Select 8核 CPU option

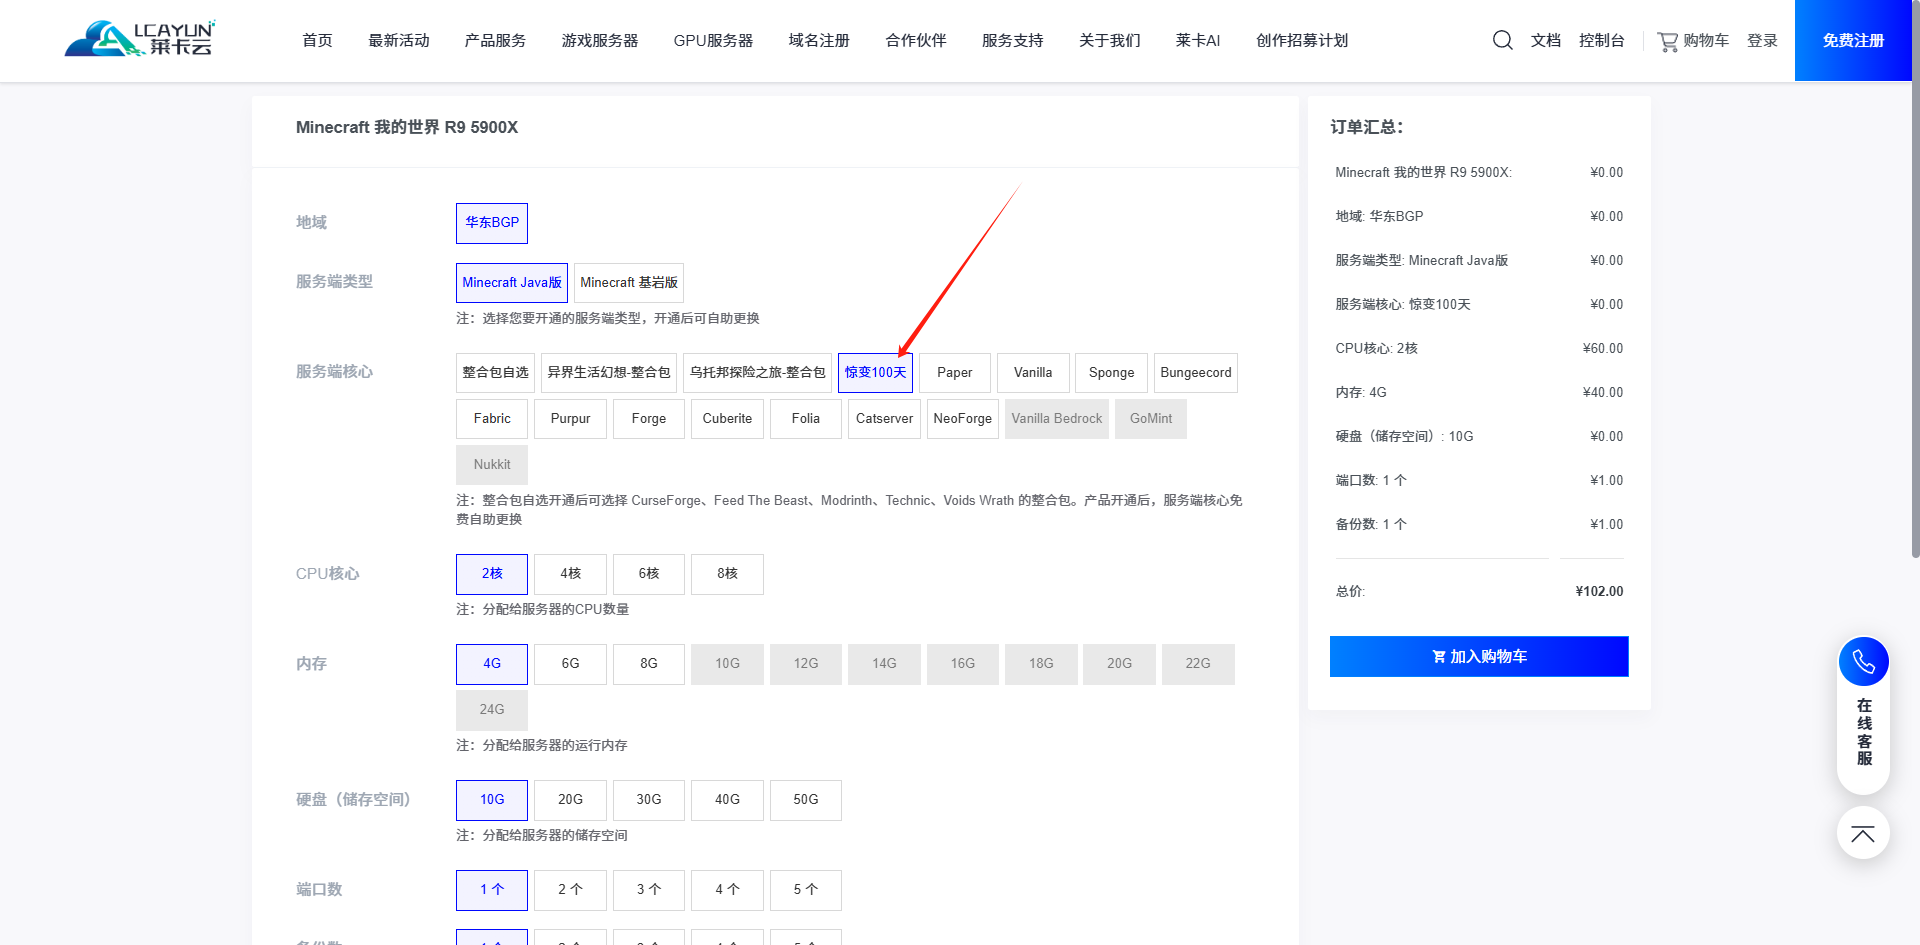(x=728, y=574)
